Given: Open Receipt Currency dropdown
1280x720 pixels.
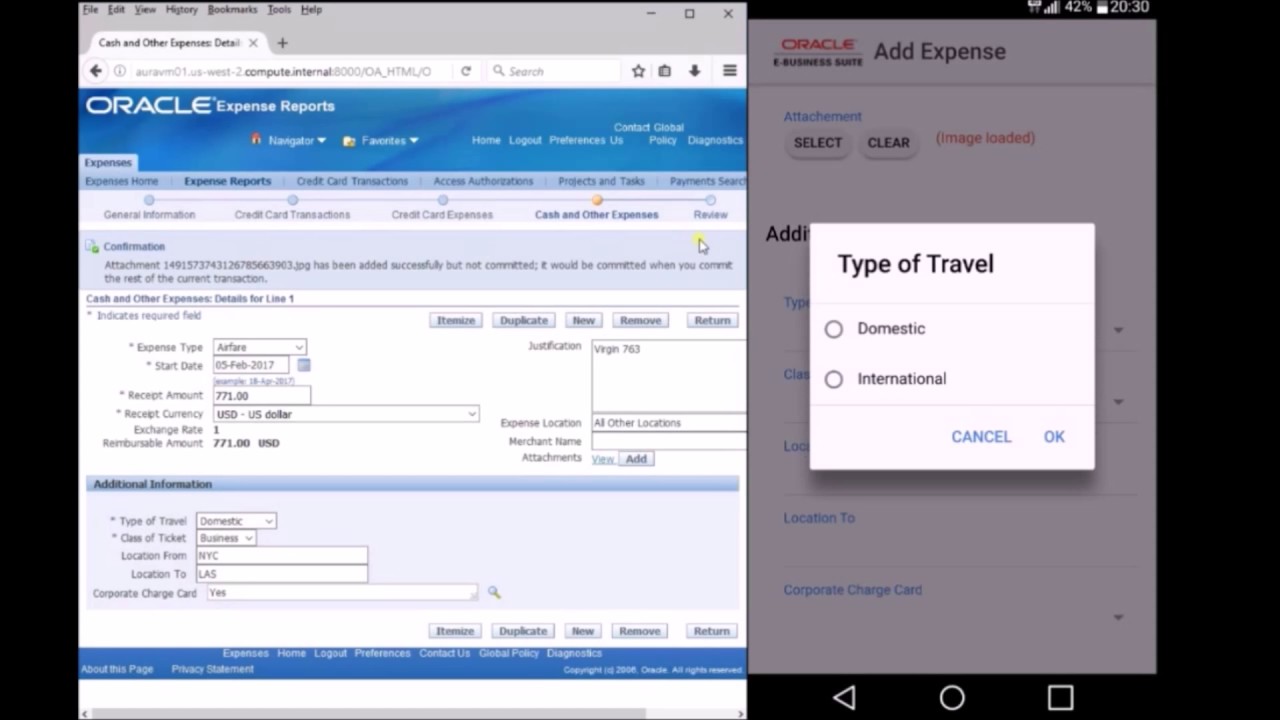Looking at the screenshot, I should click(345, 414).
